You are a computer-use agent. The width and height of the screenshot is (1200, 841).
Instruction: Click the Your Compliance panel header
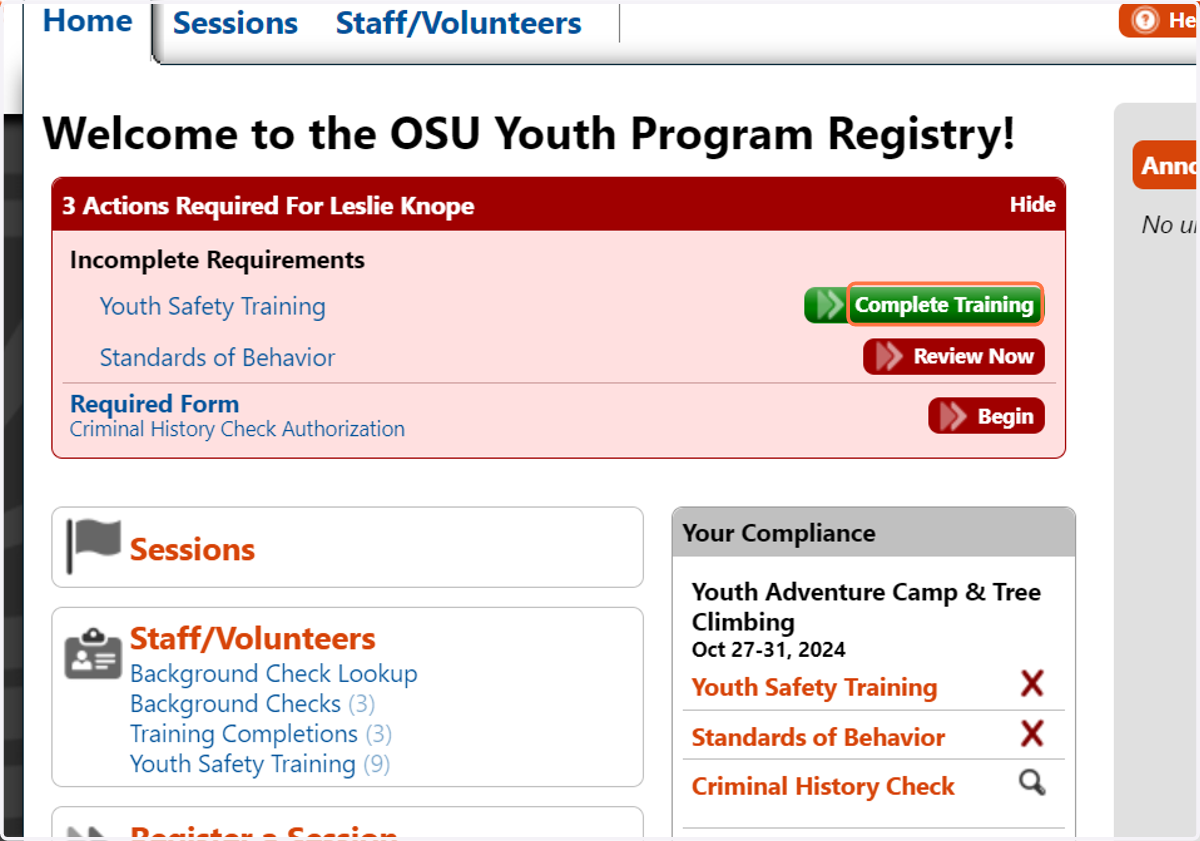[x=874, y=533]
